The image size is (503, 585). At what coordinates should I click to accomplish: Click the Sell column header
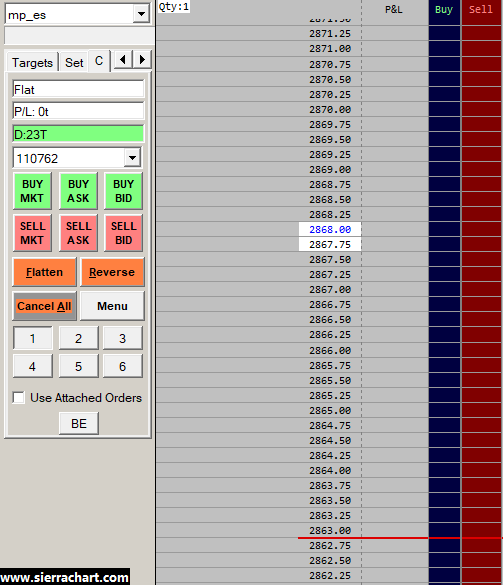pos(481,9)
